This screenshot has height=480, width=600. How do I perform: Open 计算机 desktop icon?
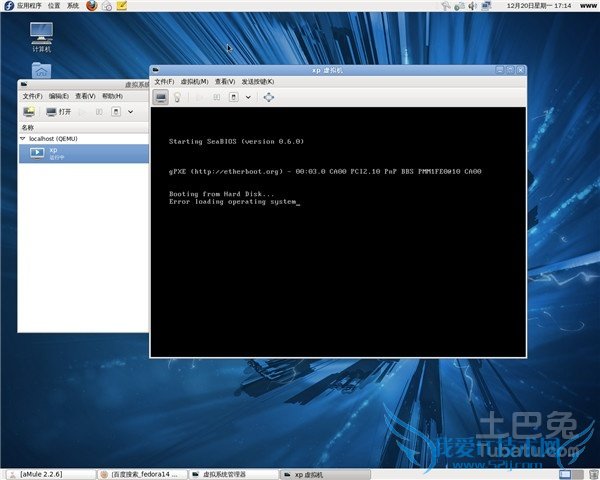coord(41,37)
